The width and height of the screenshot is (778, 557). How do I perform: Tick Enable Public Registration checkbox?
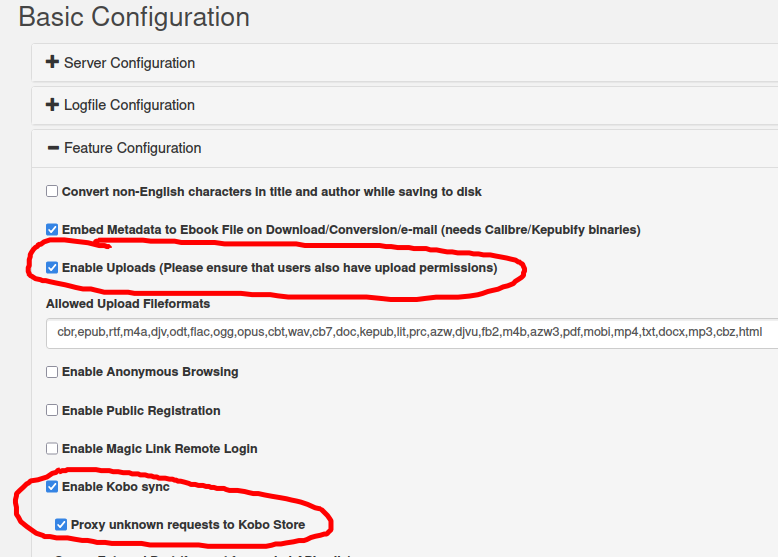[52, 410]
